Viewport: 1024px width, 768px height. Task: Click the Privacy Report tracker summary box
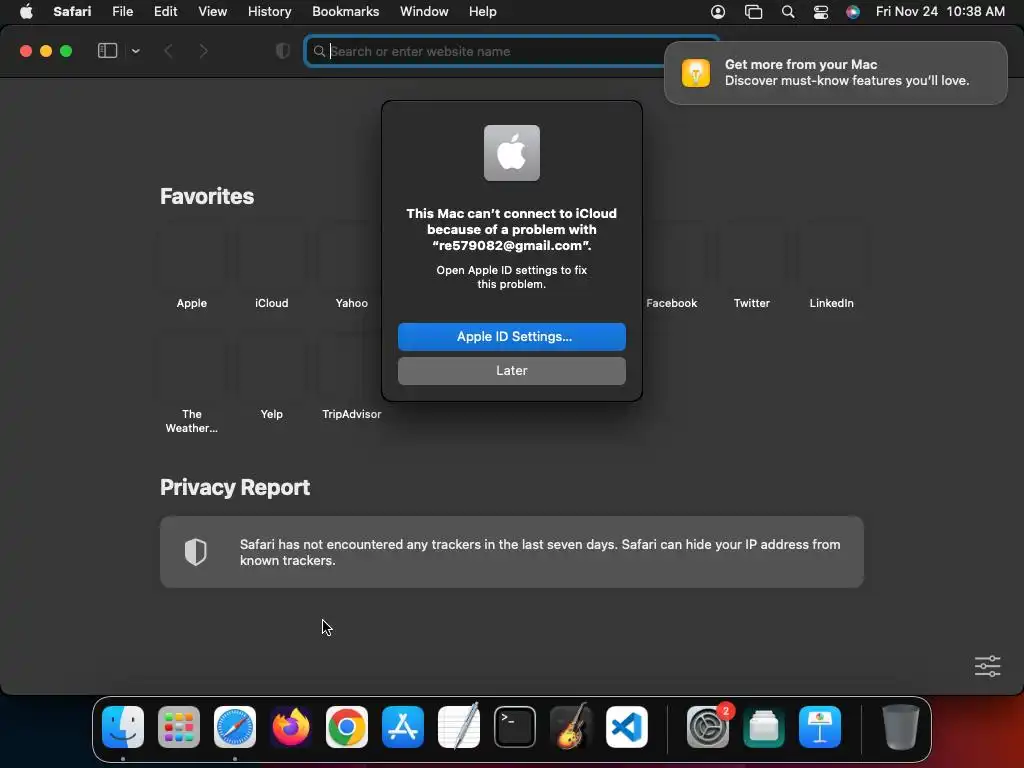click(x=511, y=552)
